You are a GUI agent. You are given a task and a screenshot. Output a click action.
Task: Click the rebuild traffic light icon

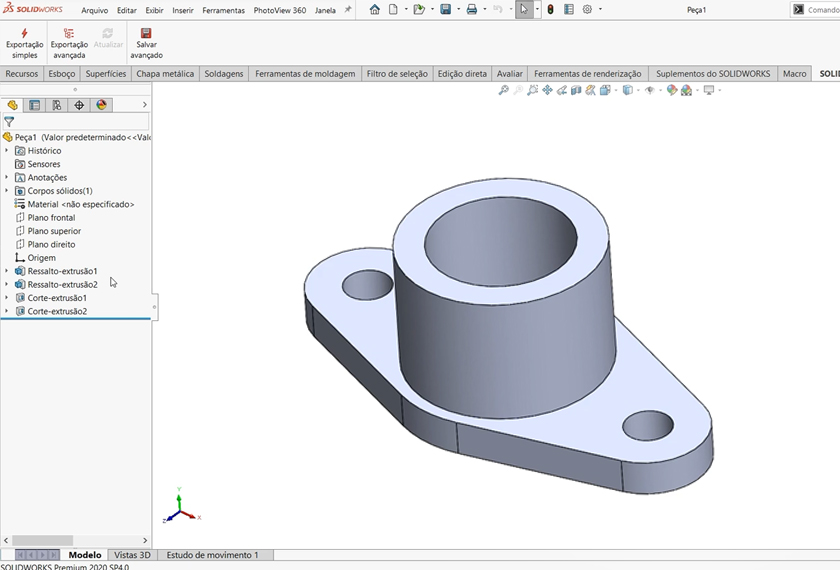point(550,10)
